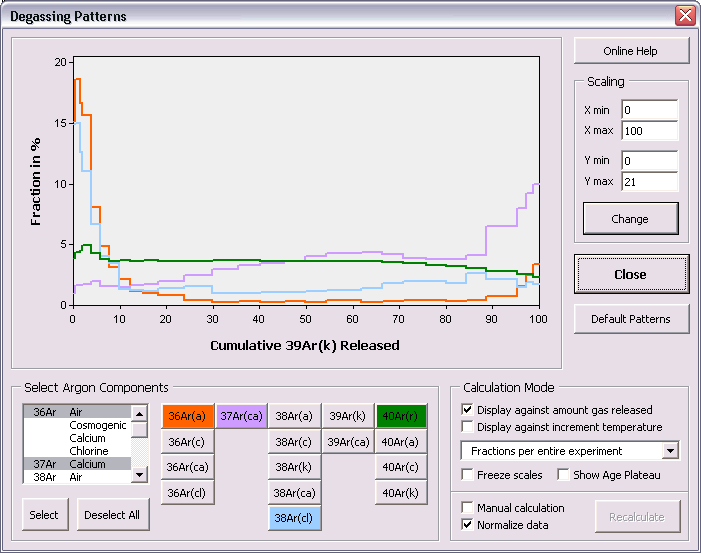Image resolution: width=701 pixels, height=553 pixels.
Task: Uncheck Display against amount gas released
Action: click(468, 410)
